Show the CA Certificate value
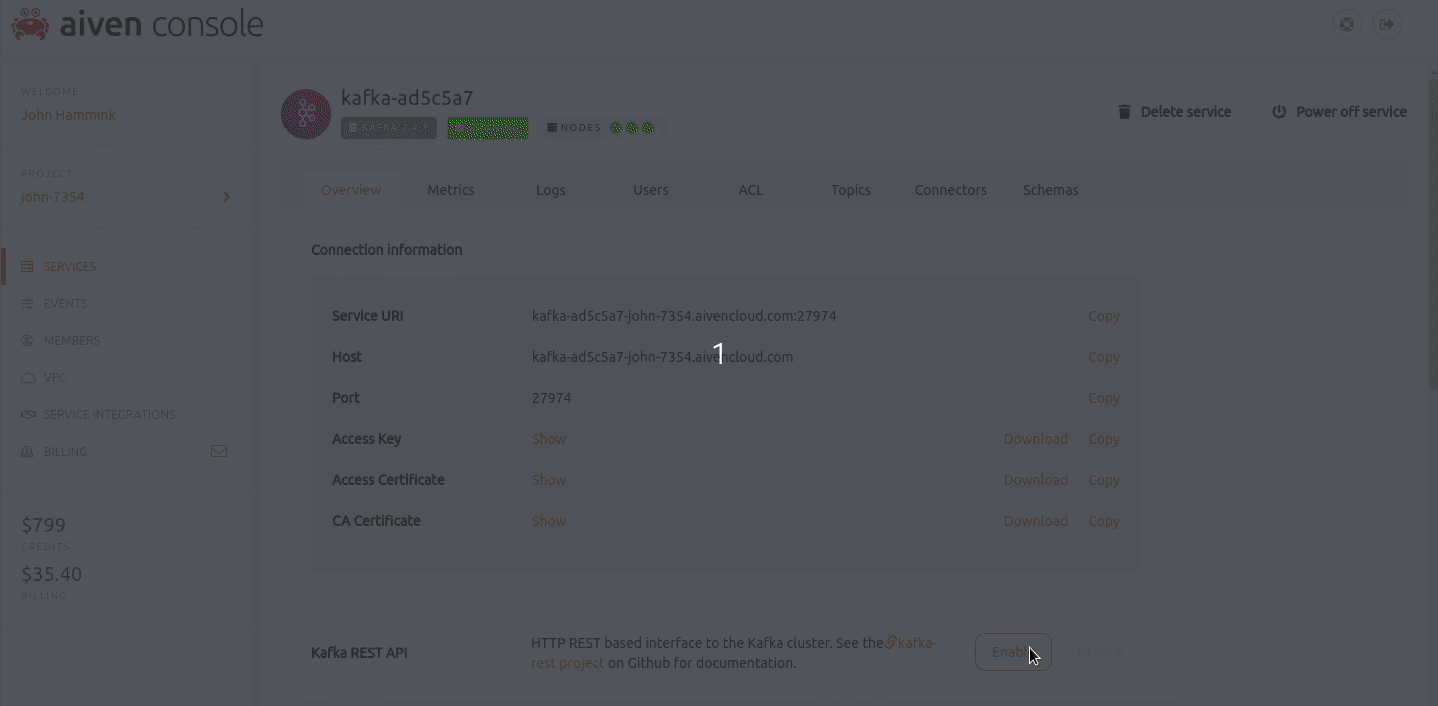1438x706 pixels. click(x=548, y=520)
